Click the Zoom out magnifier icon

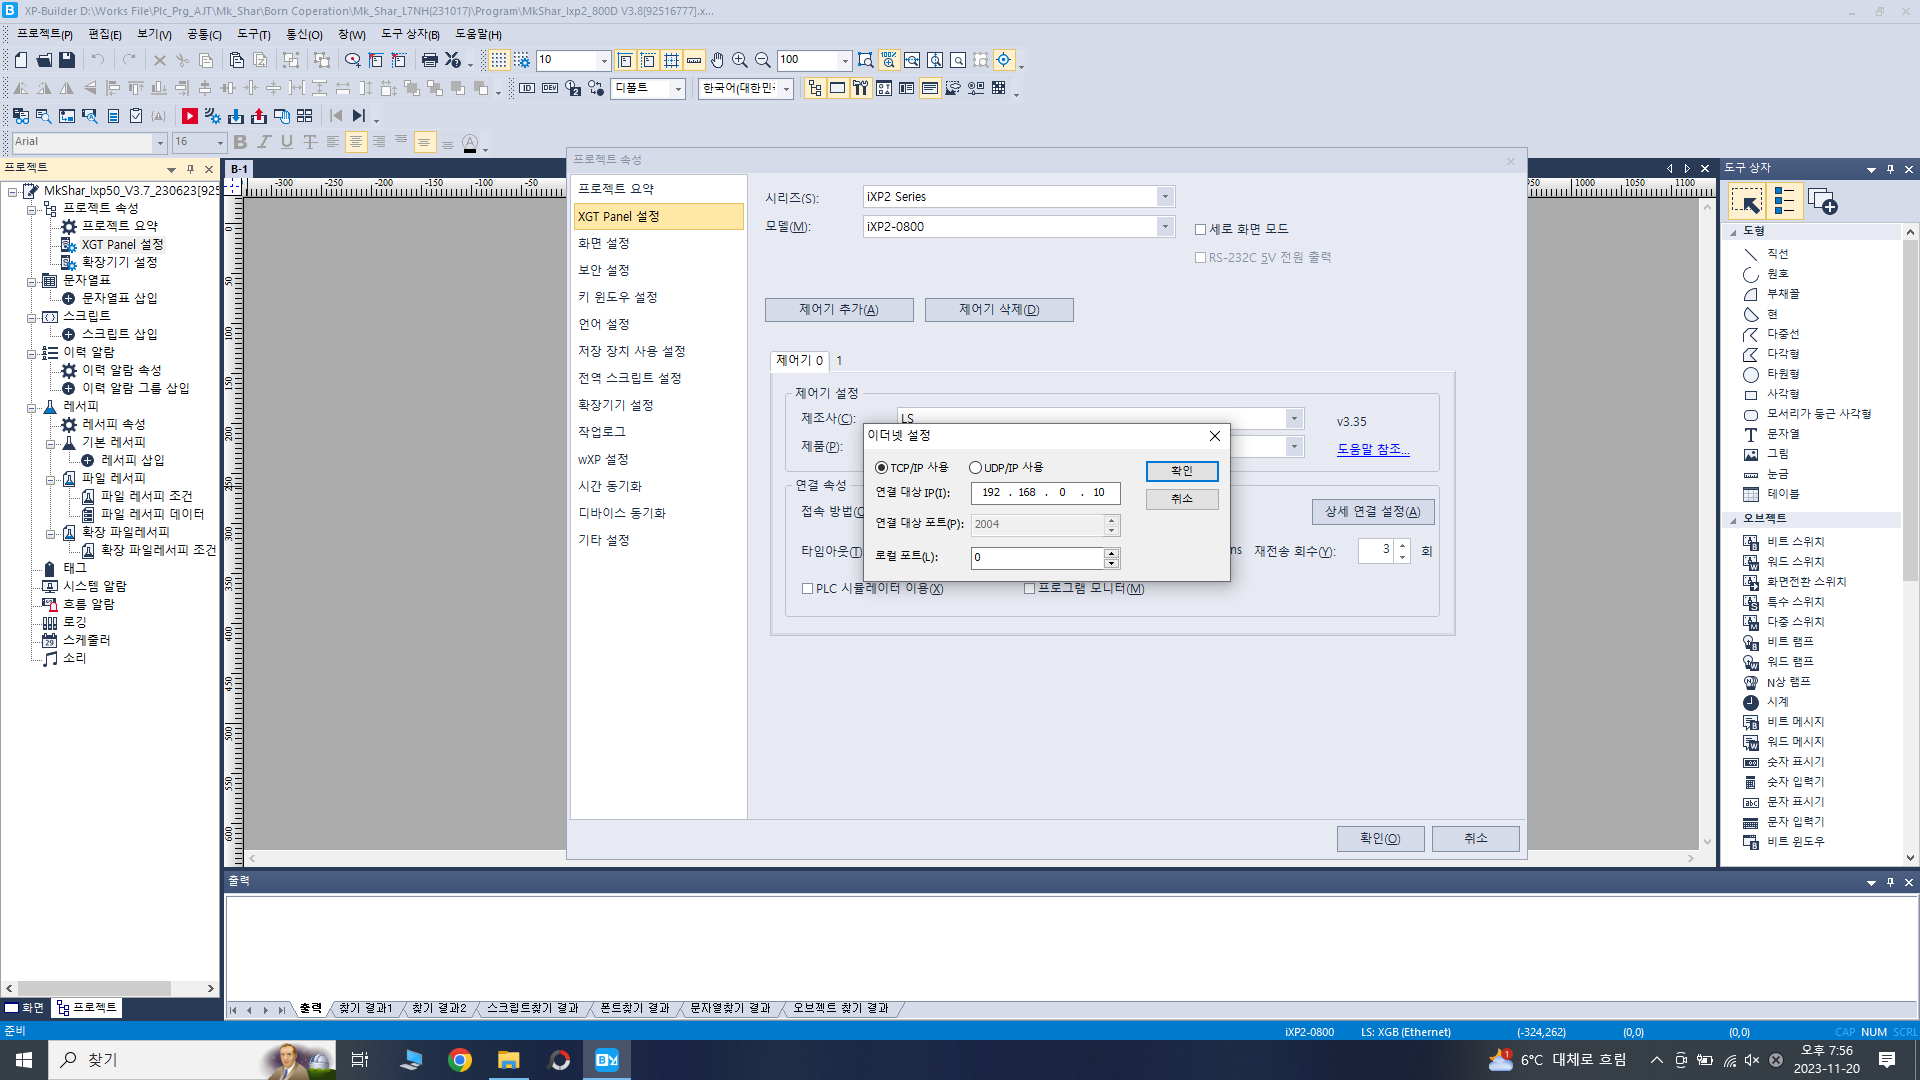click(x=763, y=60)
